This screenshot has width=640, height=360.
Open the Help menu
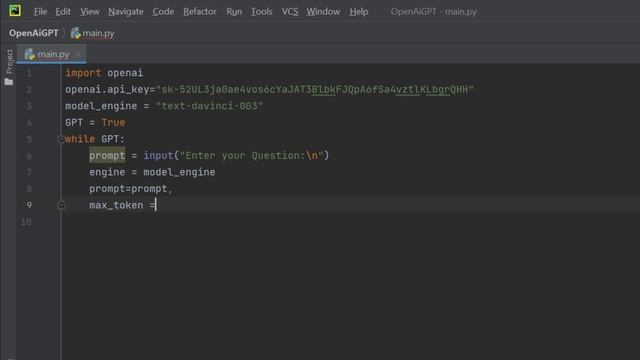359,11
